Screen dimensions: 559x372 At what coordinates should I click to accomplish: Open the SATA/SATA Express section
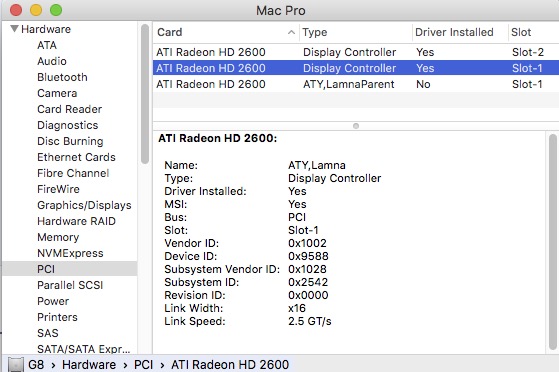pos(83,349)
